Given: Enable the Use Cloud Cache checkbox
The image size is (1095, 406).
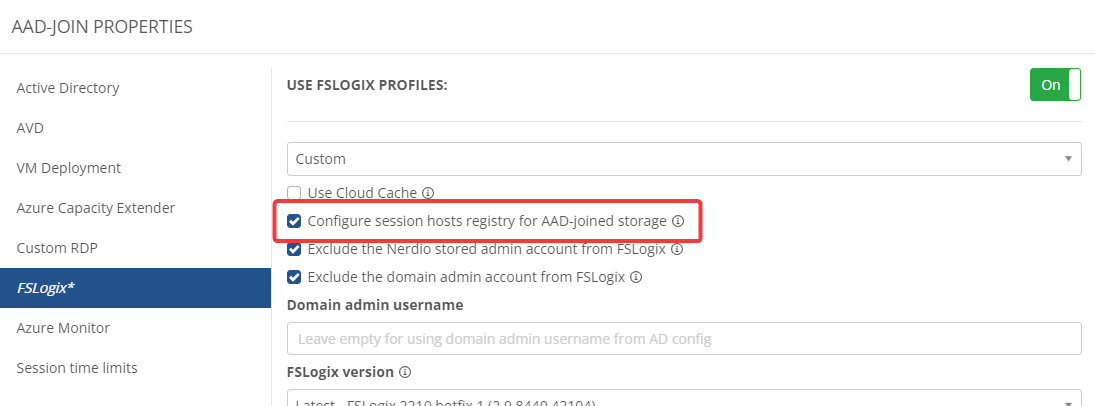Looking at the screenshot, I should 294,193.
